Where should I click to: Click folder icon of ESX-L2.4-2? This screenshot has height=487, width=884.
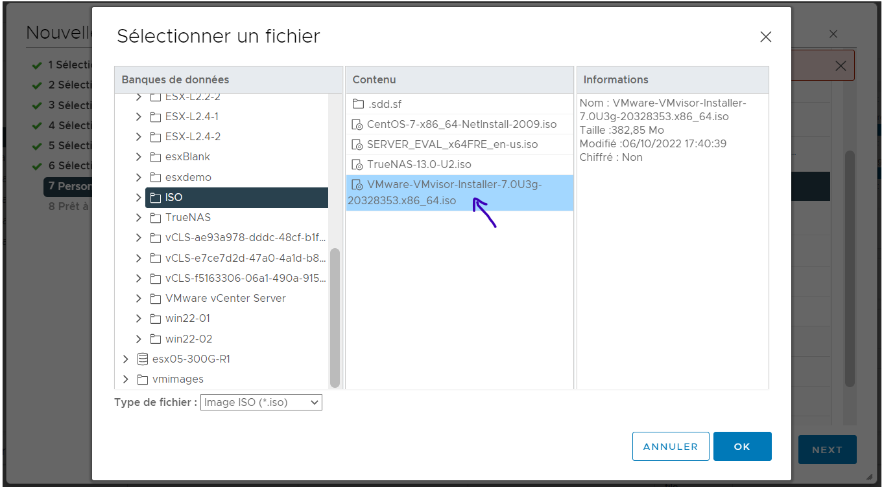tap(155, 137)
